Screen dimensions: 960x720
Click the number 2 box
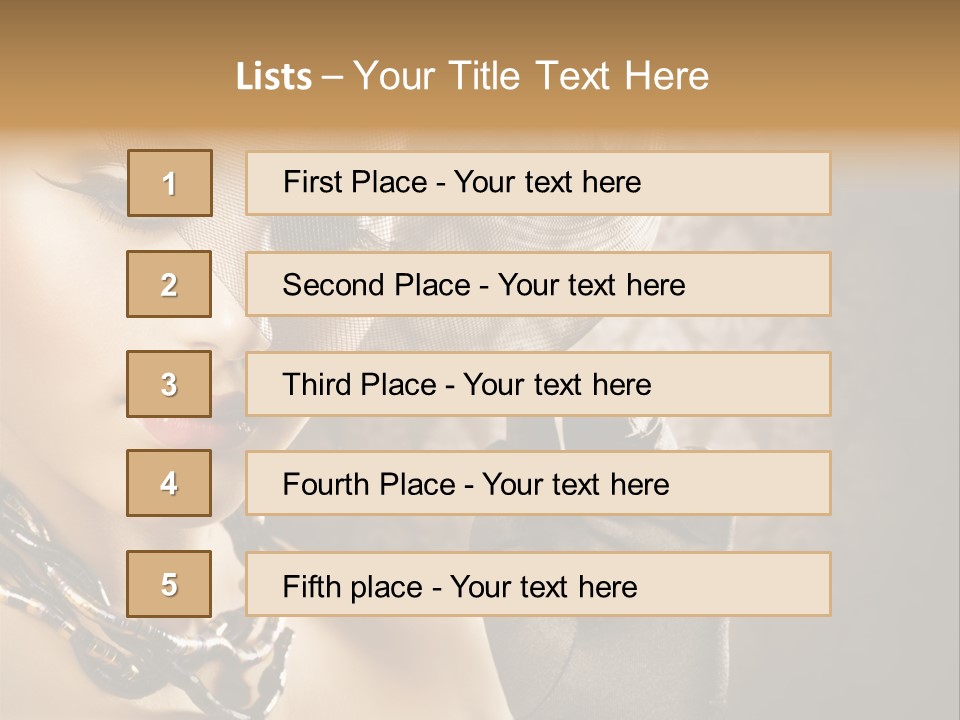pos(169,284)
